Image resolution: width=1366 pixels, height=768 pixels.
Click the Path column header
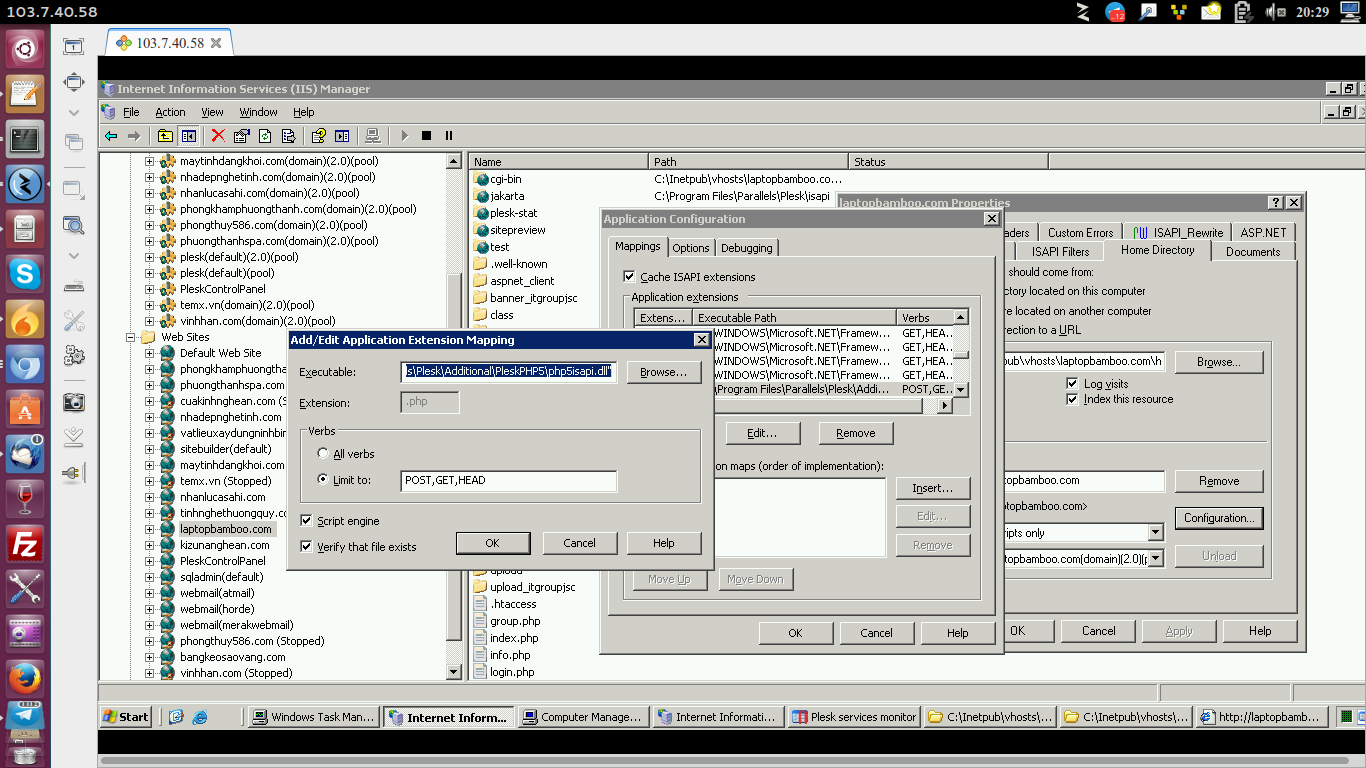[x=749, y=161]
